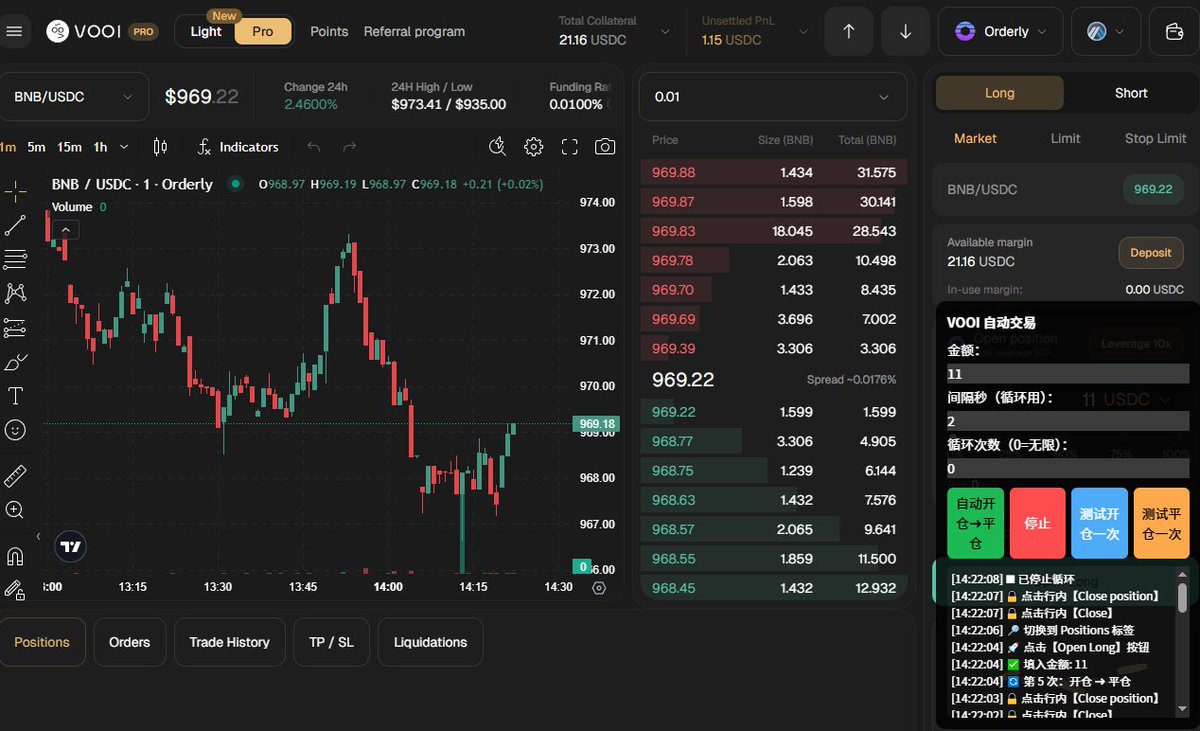Open the TP / SL tab
This screenshot has height=731, width=1200.
[x=332, y=642]
